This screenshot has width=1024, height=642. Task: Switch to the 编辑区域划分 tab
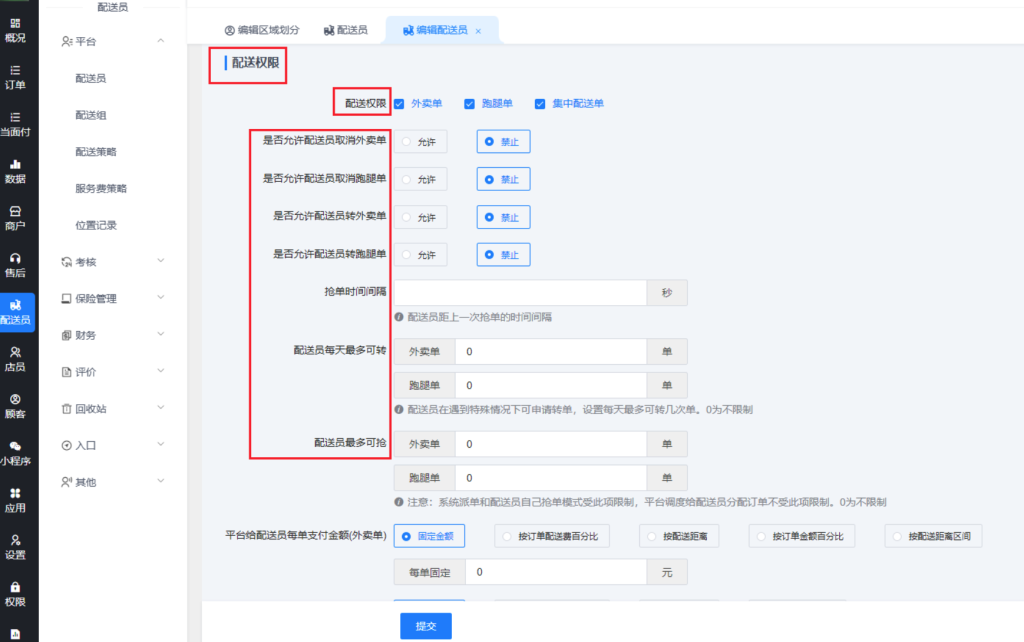[x=261, y=30]
